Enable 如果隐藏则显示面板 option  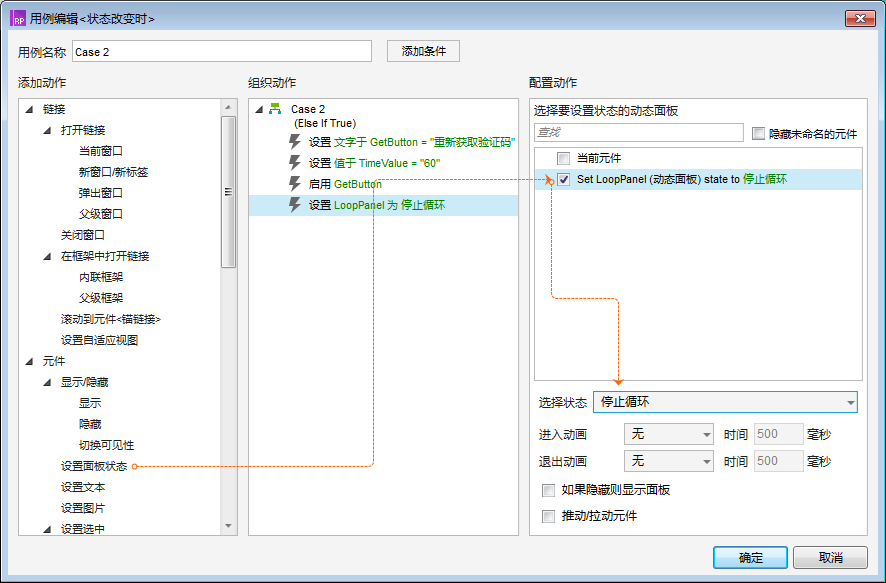coord(548,490)
